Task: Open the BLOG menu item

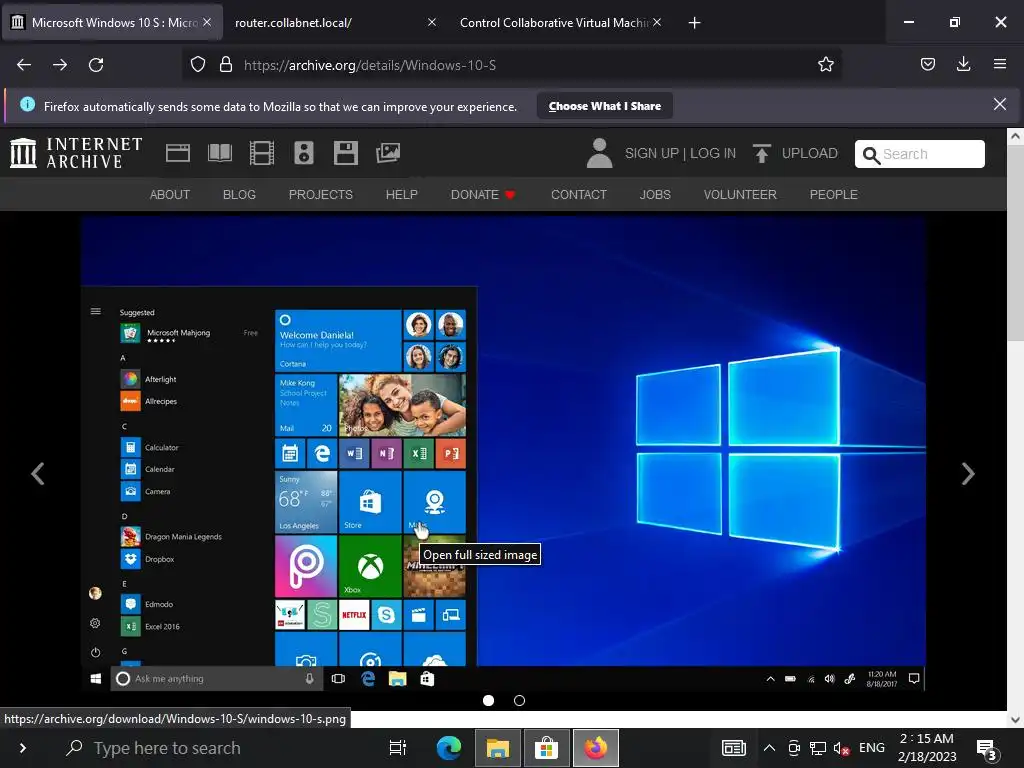Action: (x=240, y=195)
